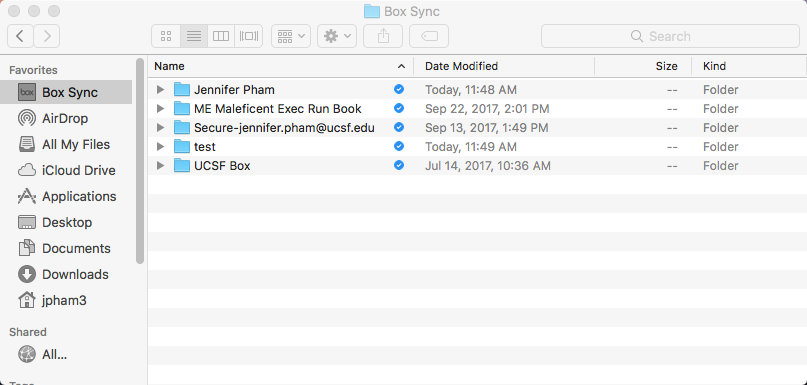Screen dimensions: 807x385
Task: Click sync checkmark for test folder
Action: [398, 146]
